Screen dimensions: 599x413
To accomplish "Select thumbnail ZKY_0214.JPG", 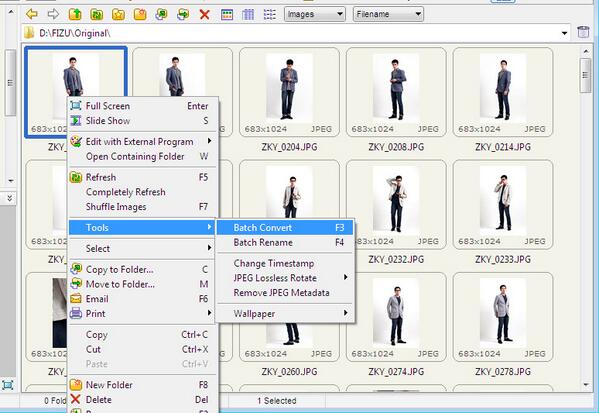I will pos(503,92).
